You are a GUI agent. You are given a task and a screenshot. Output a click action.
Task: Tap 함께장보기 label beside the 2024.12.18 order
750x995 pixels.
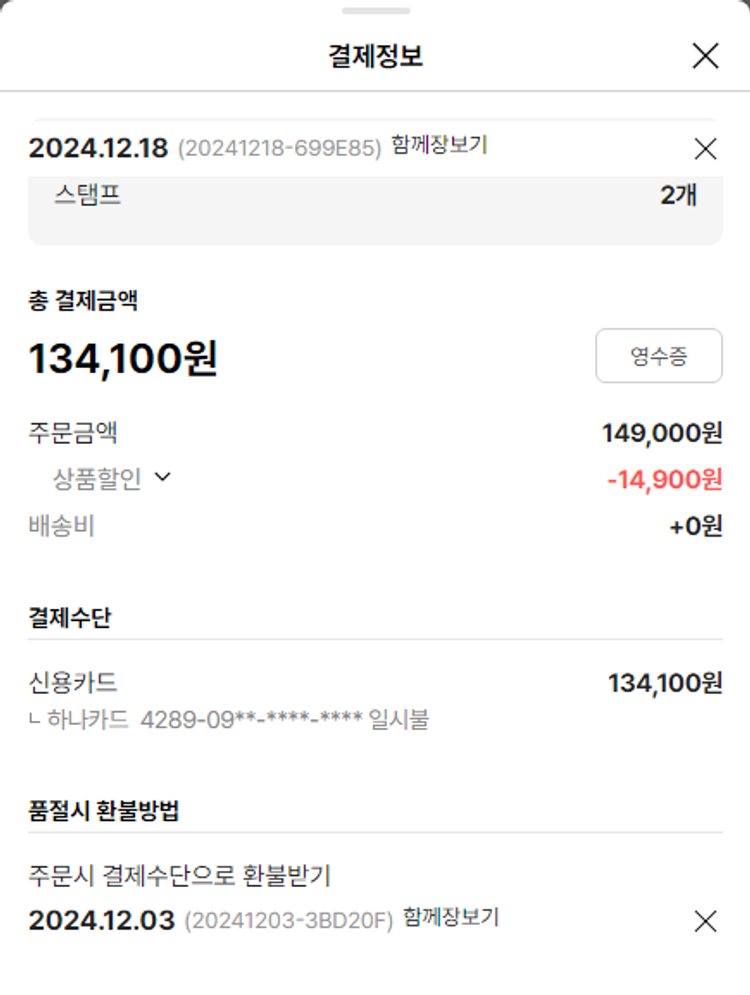[x=439, y=146]
